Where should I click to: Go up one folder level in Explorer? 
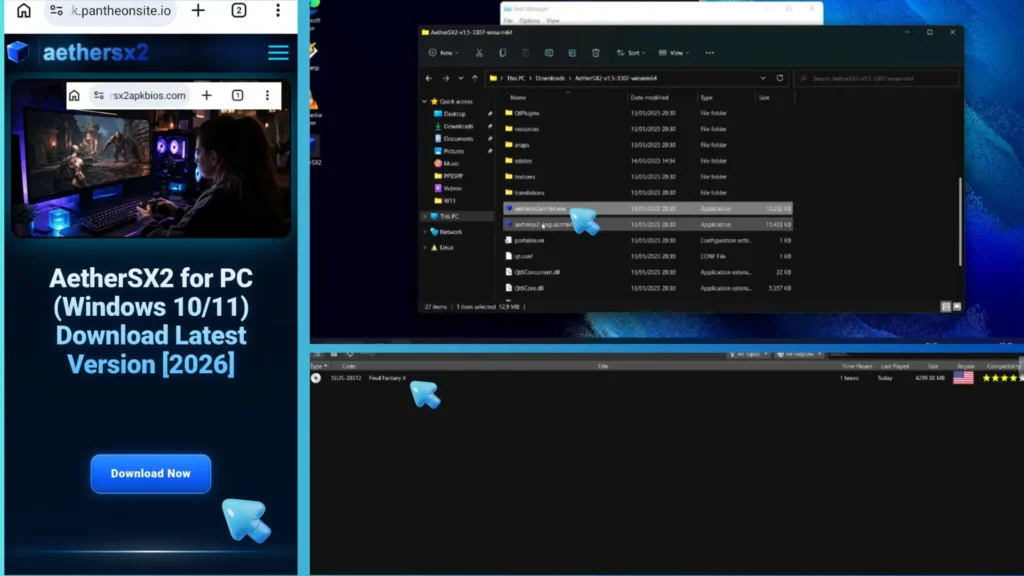pos(475,78)
